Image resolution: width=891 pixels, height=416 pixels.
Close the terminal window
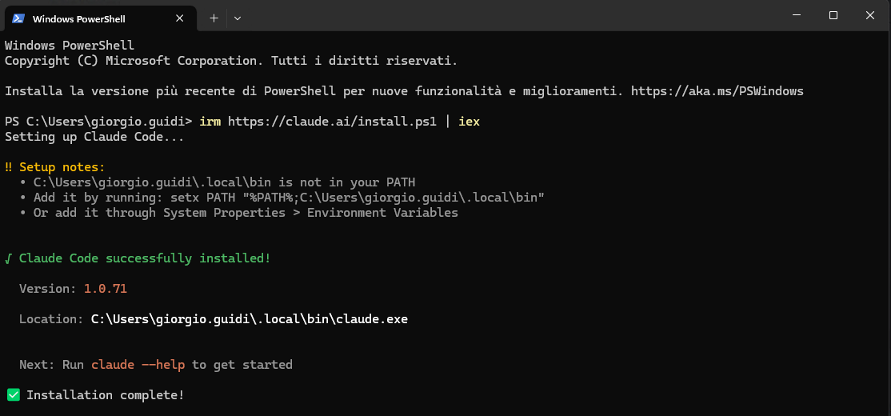coord(870,16)
